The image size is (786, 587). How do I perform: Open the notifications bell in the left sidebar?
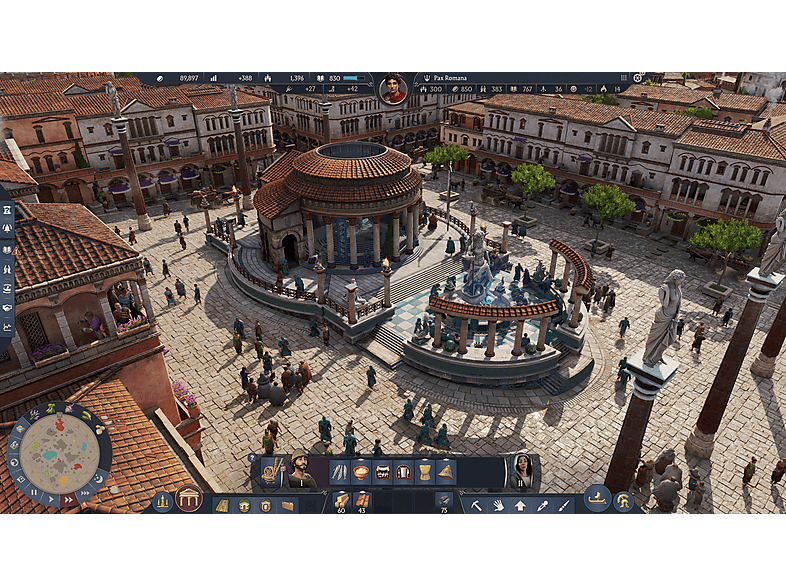tap(7, 229)
